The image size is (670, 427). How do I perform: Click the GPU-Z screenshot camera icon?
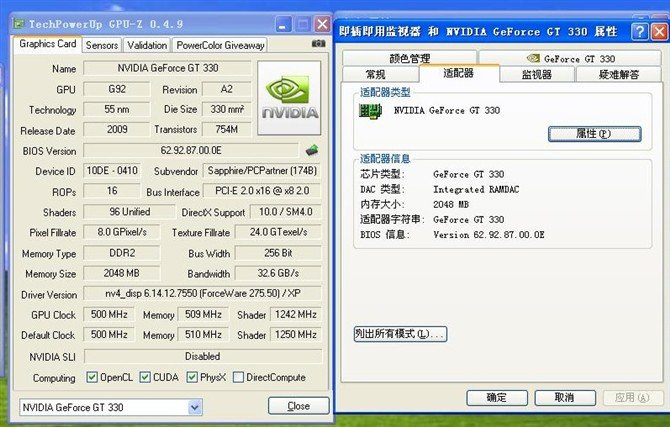318,44
